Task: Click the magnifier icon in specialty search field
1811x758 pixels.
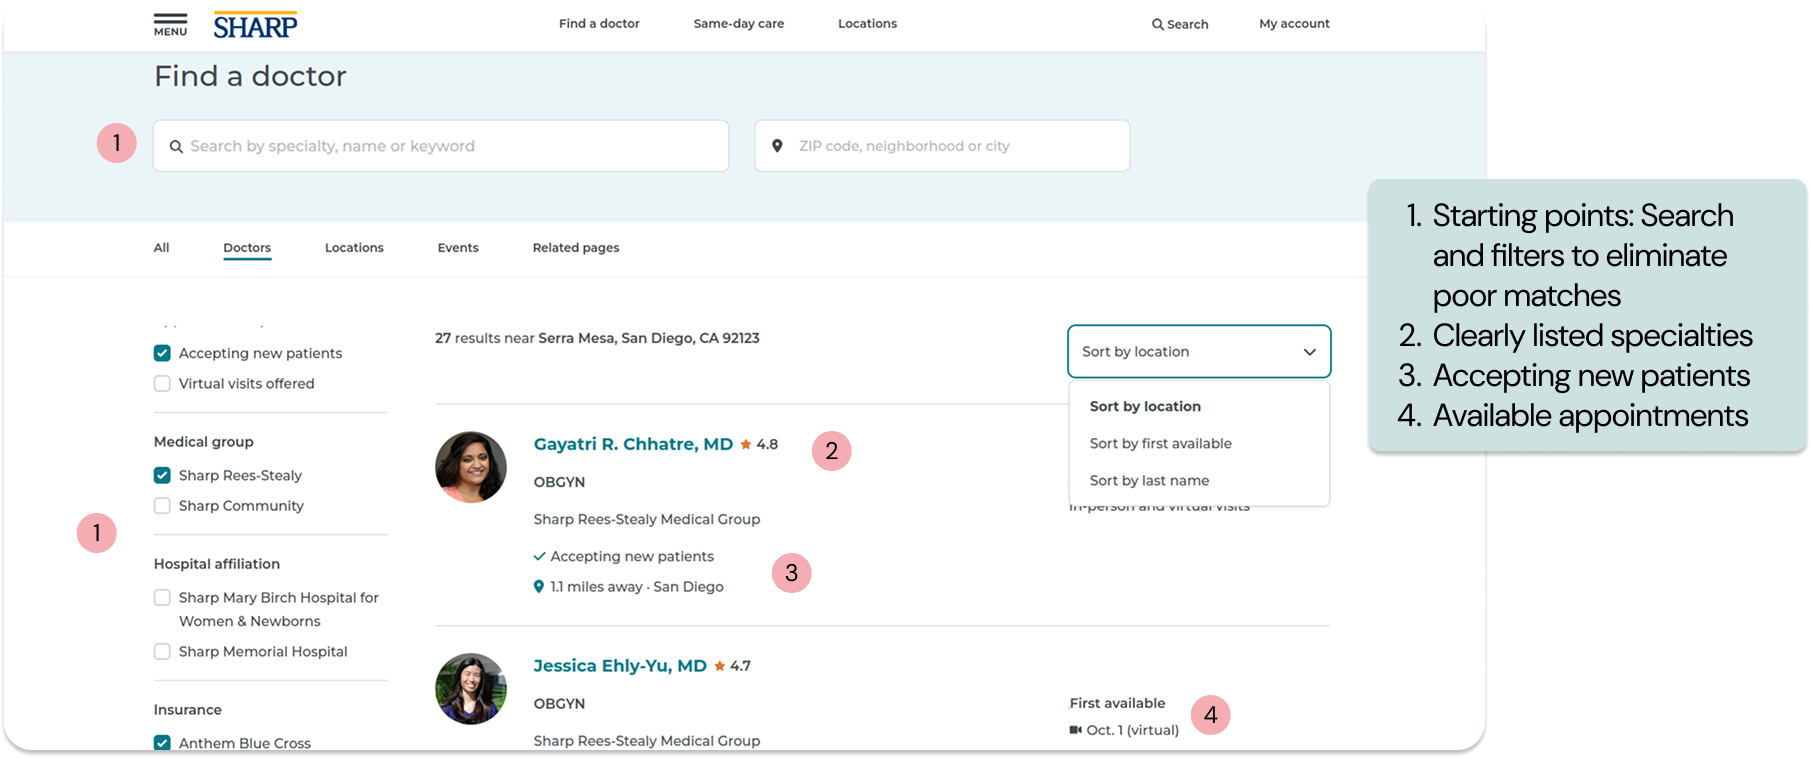Action: (176, 146)
